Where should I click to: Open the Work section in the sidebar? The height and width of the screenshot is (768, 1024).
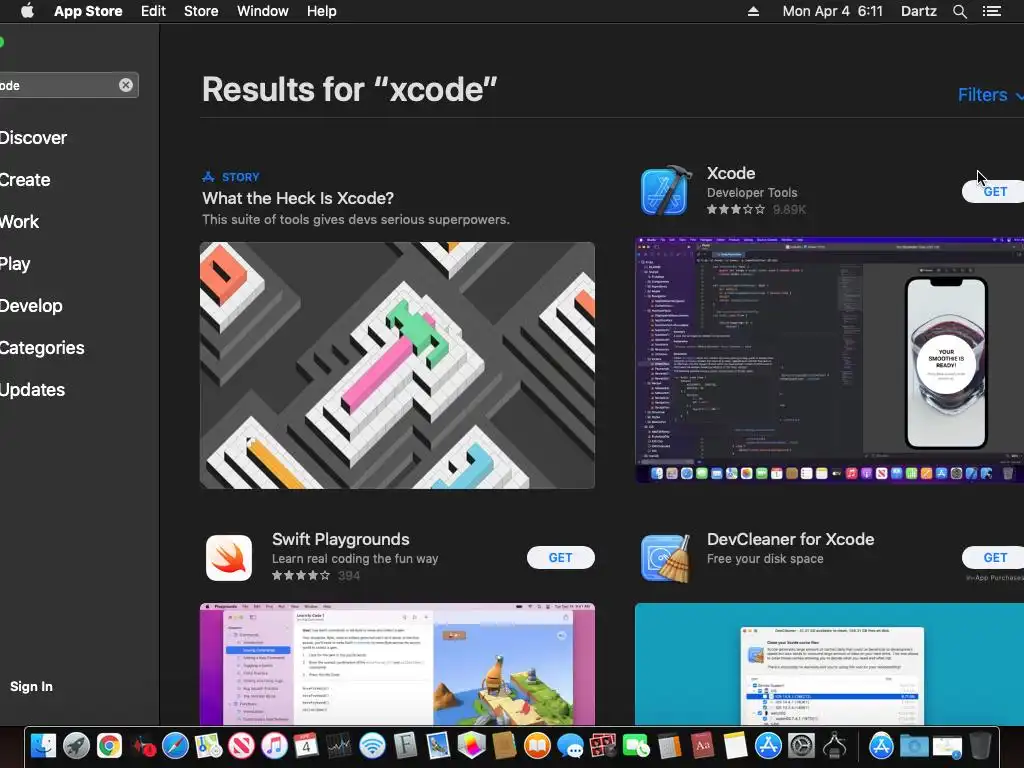[x=20, y=221]
